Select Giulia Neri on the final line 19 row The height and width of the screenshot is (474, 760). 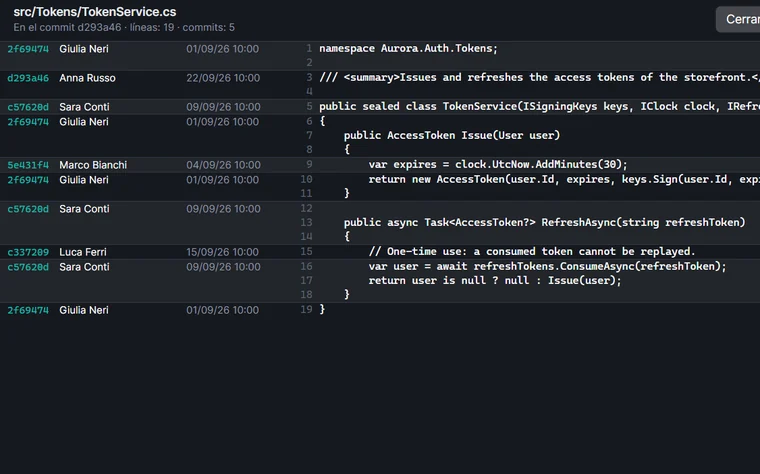pos(84,311)
